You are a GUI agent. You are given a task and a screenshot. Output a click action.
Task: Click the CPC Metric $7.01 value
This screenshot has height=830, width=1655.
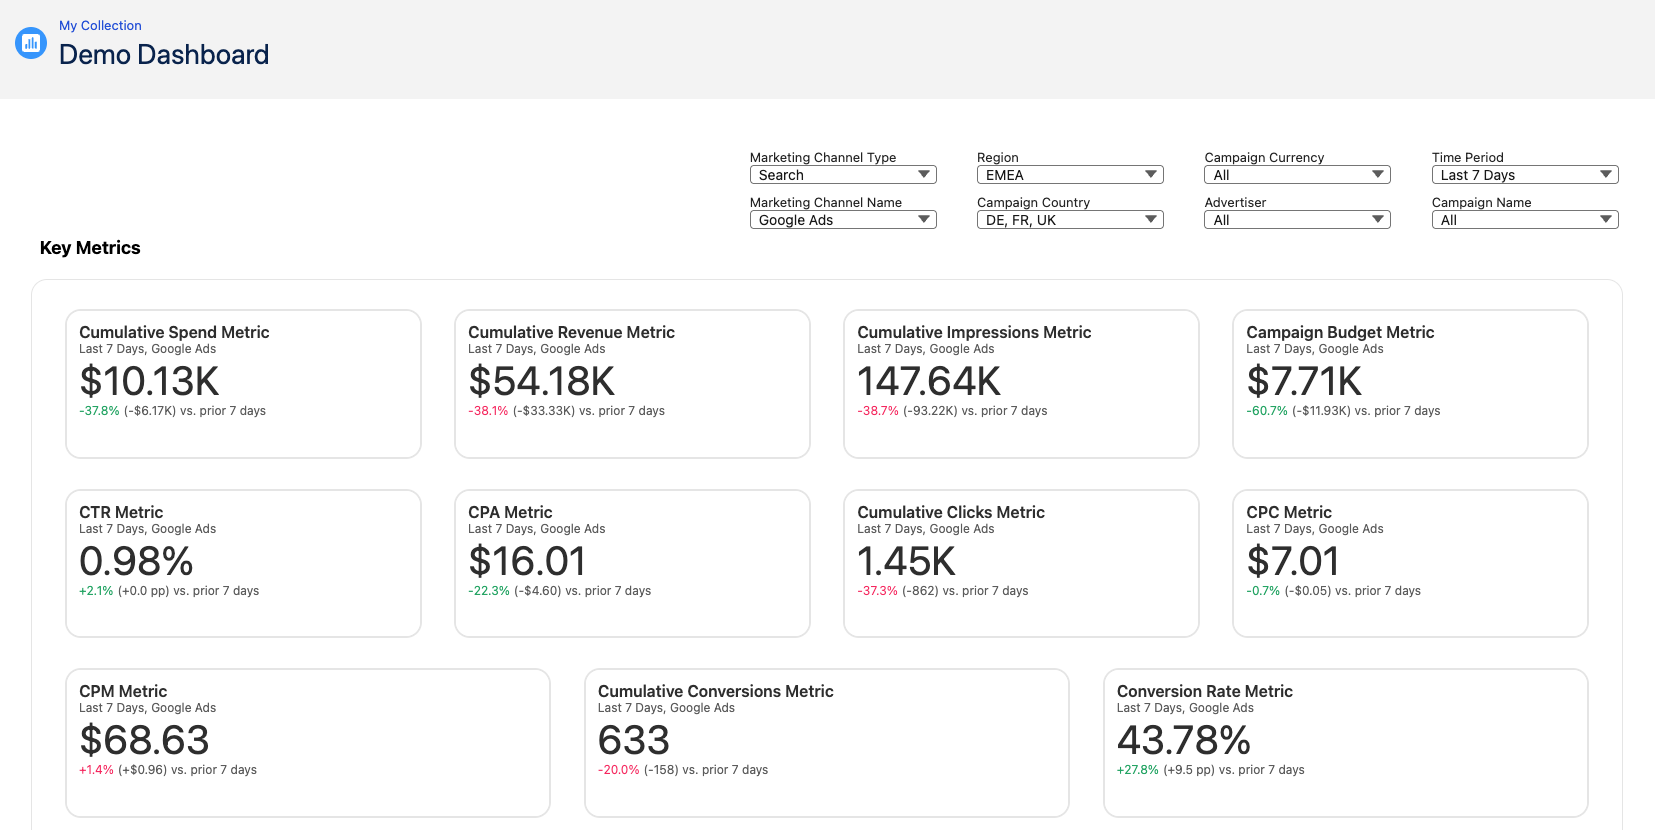1292,561
